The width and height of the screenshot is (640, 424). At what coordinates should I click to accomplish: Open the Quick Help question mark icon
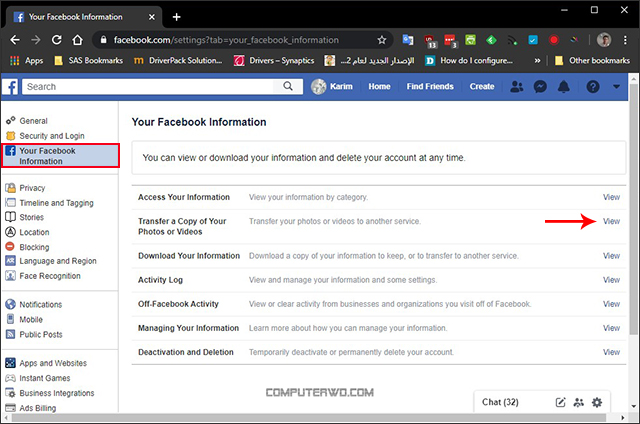tap(593, 87)
